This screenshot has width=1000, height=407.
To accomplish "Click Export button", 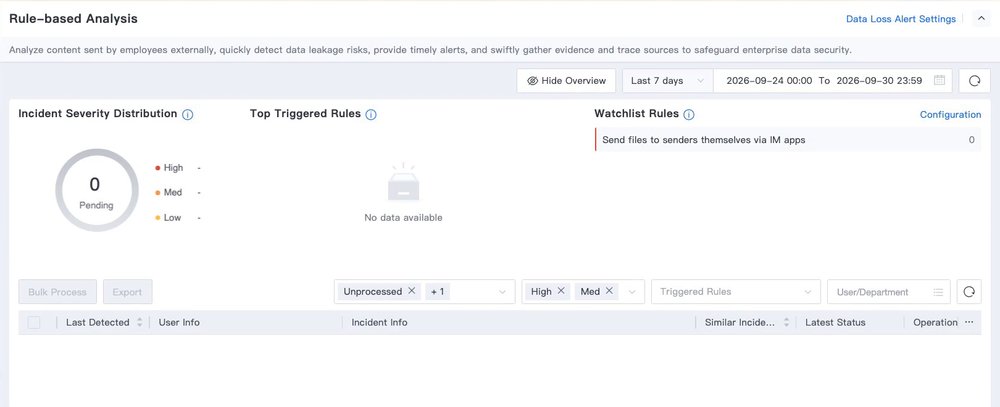I will point(128,292).
